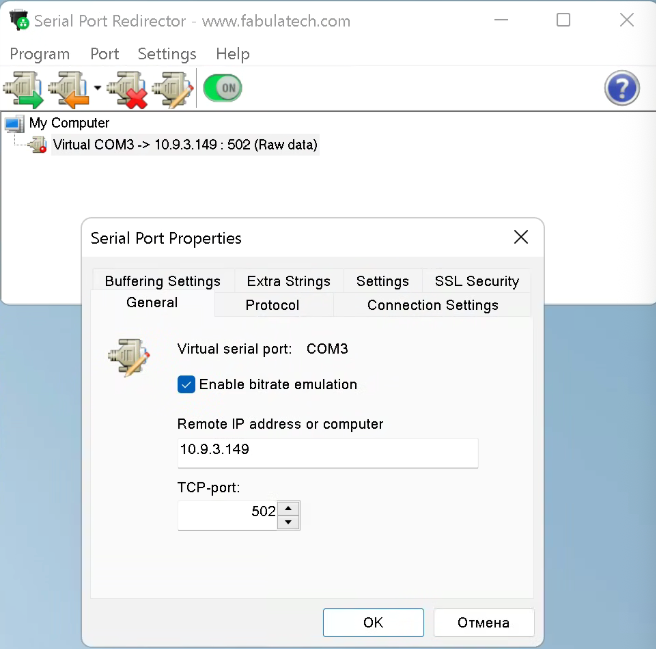Close the Serial Port Properties dialog

coord(521,237)
